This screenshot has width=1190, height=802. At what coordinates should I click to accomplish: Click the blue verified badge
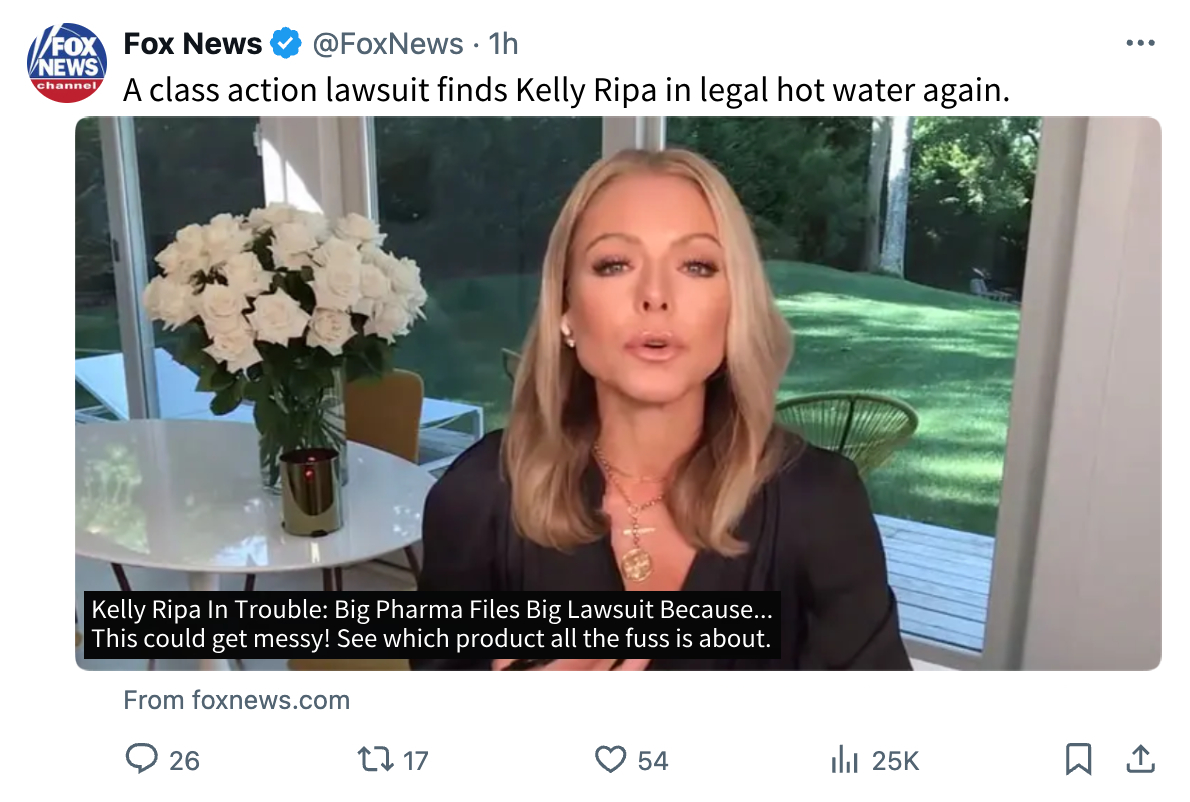point(287,44)
